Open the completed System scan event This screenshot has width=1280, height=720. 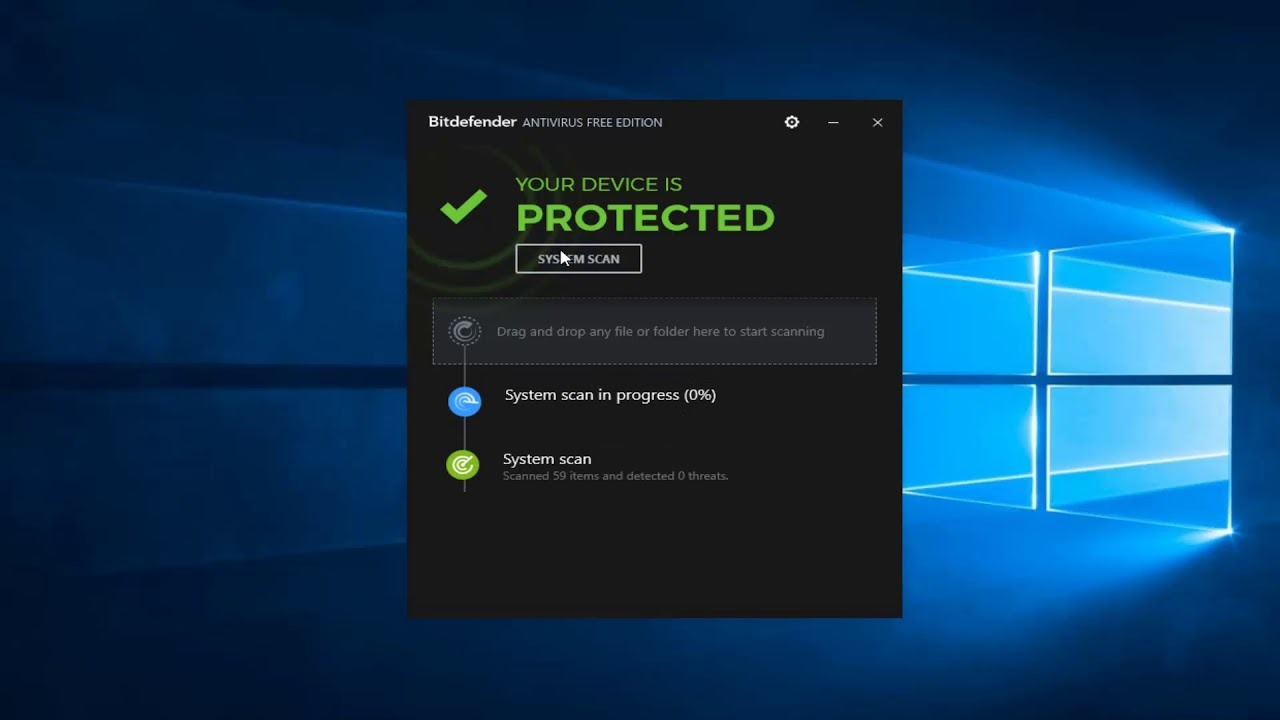(547, 459)
